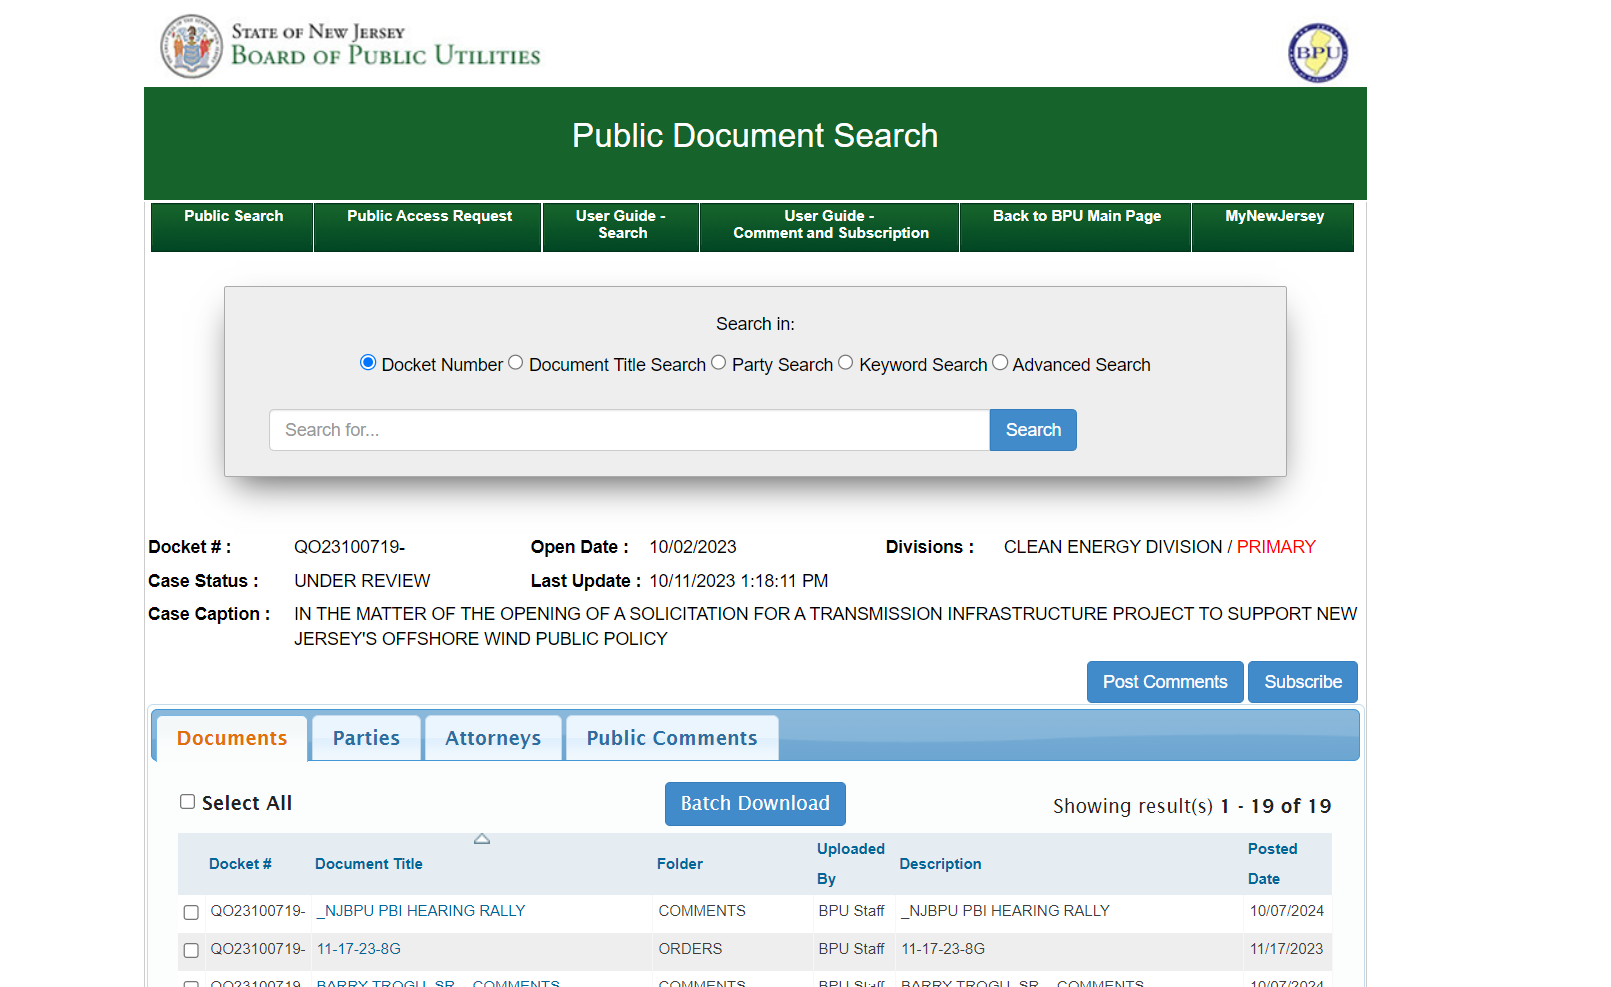Click the Board of Public Utilities title text

pyautogui.click(x=386, y=55)
